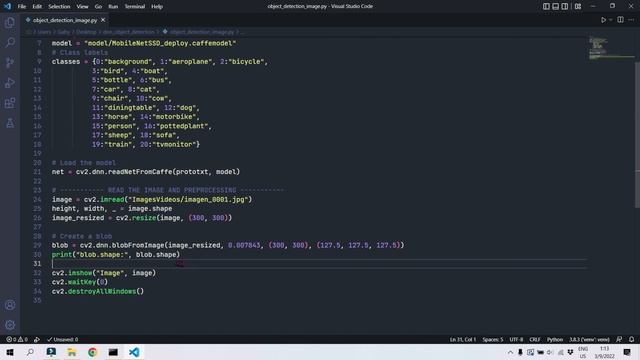Select language mode Python in status bar

(555, 339)
